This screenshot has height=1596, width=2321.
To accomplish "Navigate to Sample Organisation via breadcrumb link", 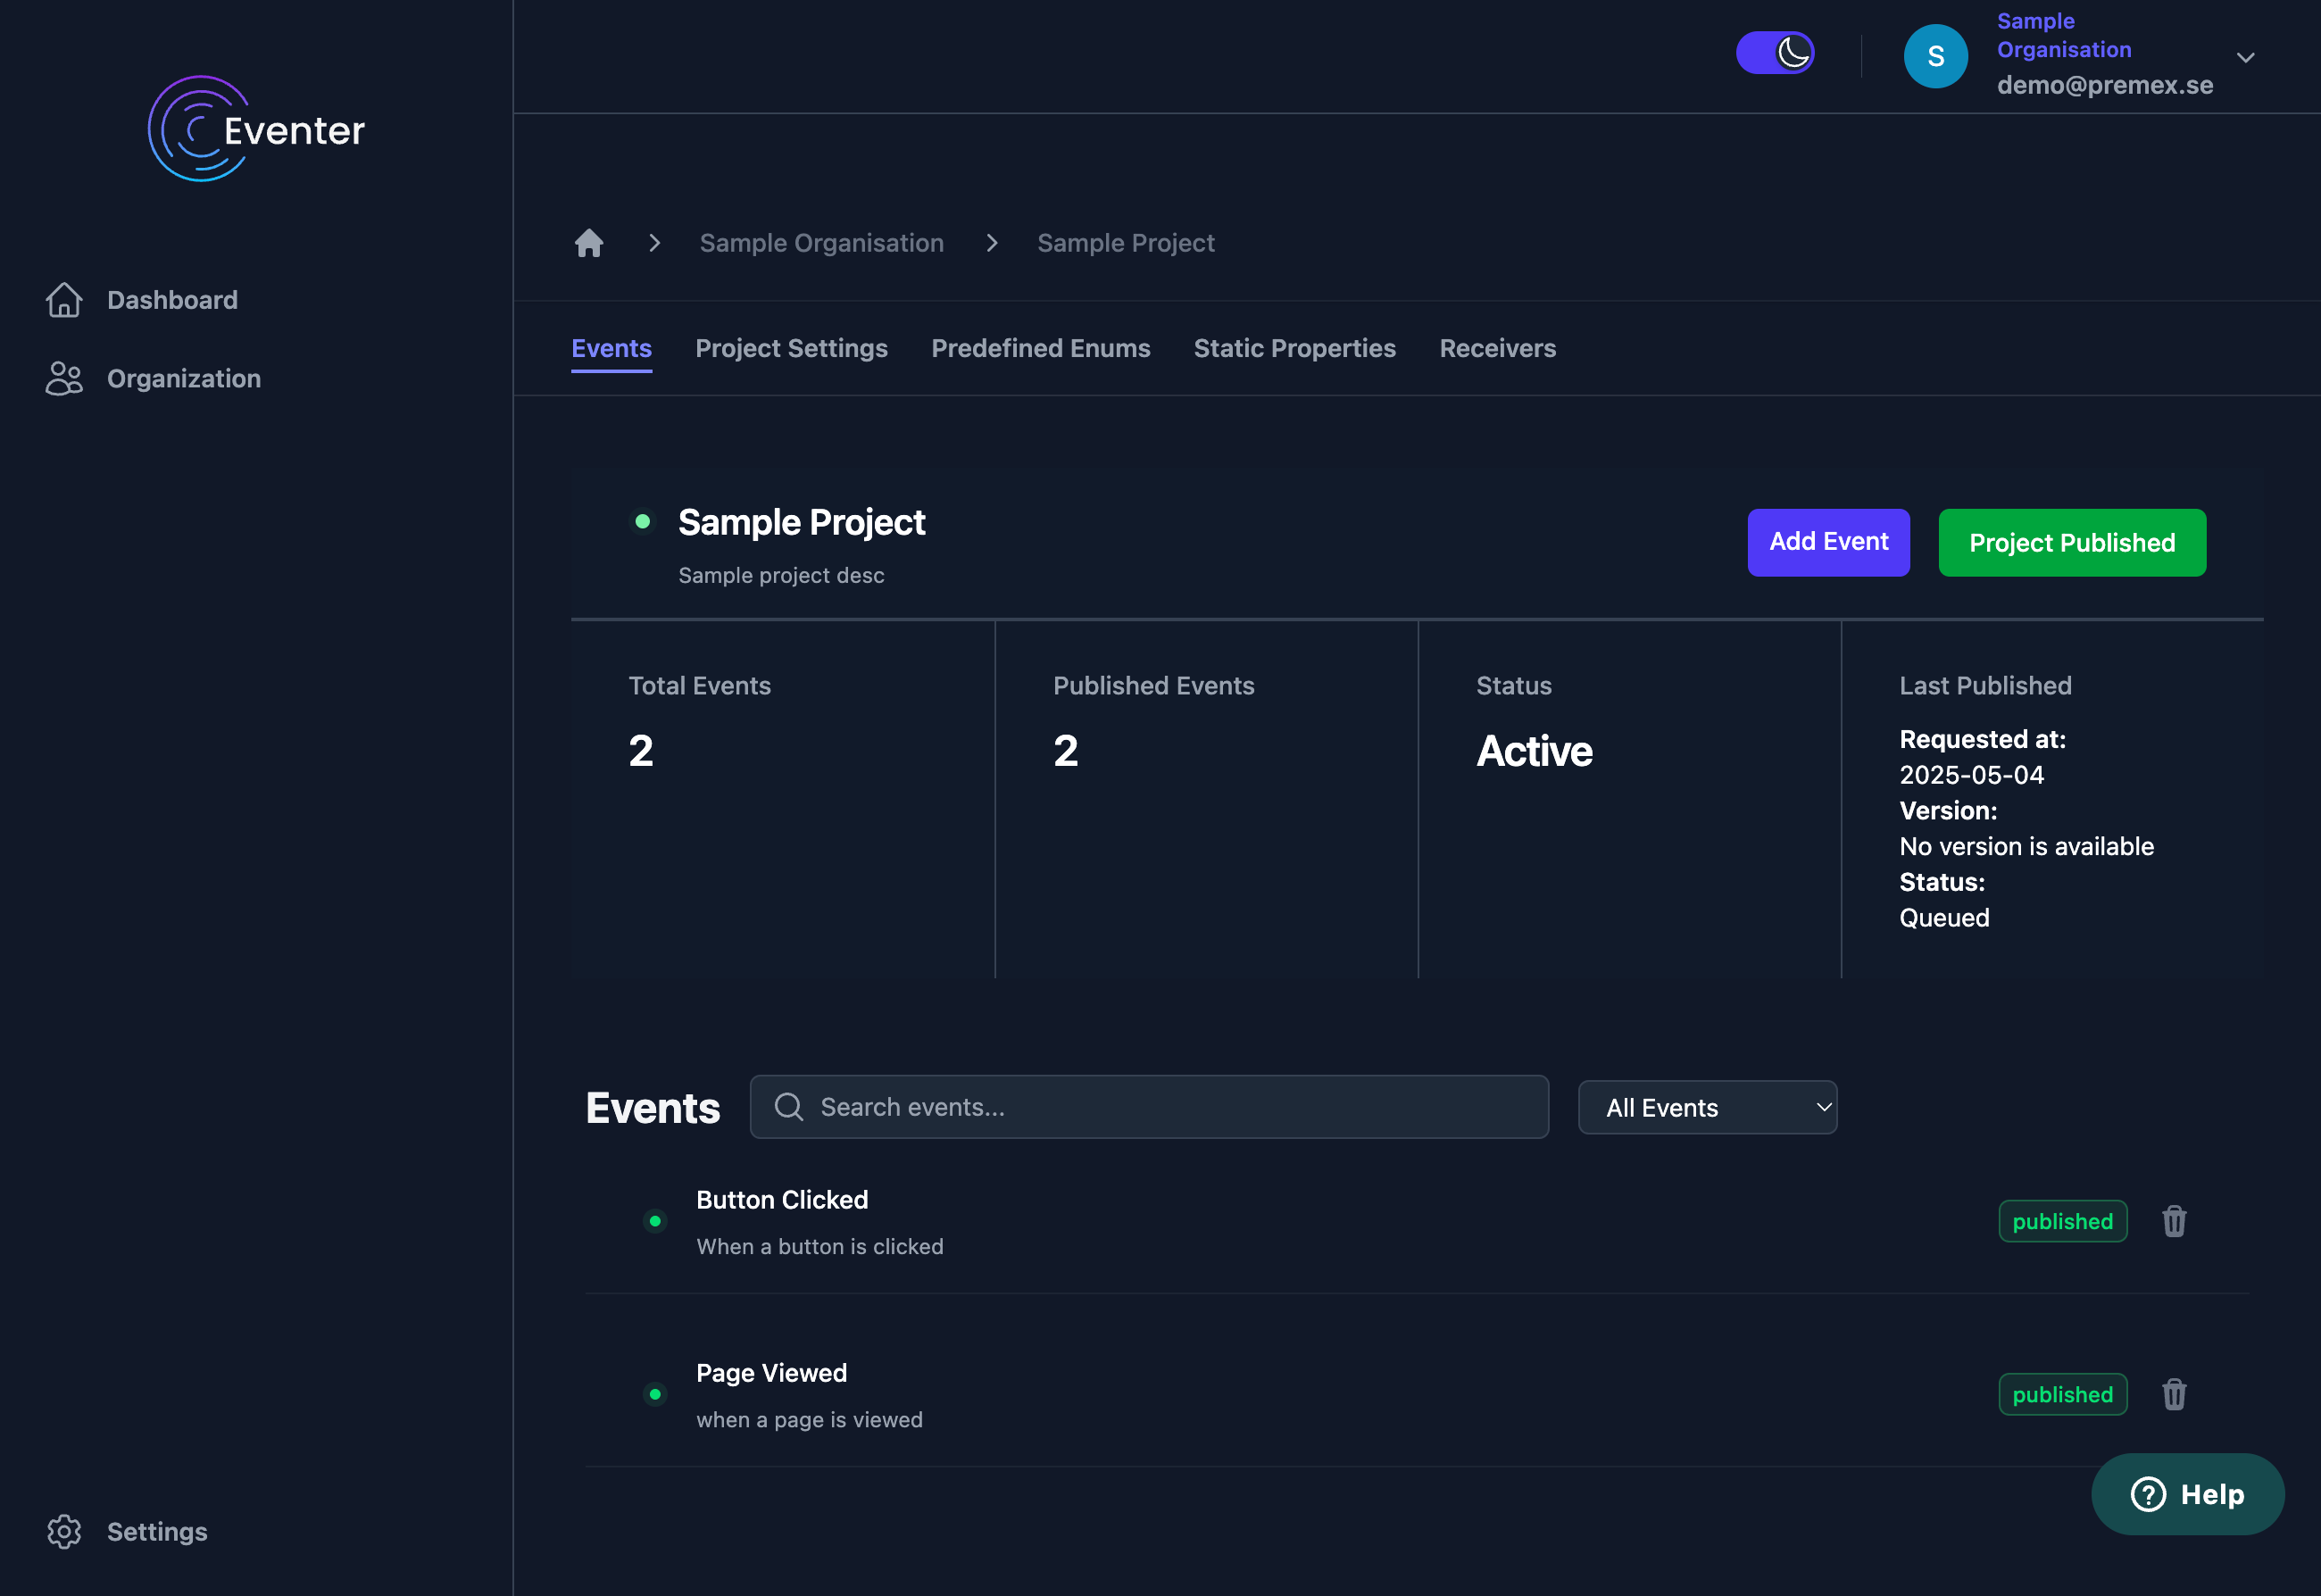I will [x=821, y=242].
